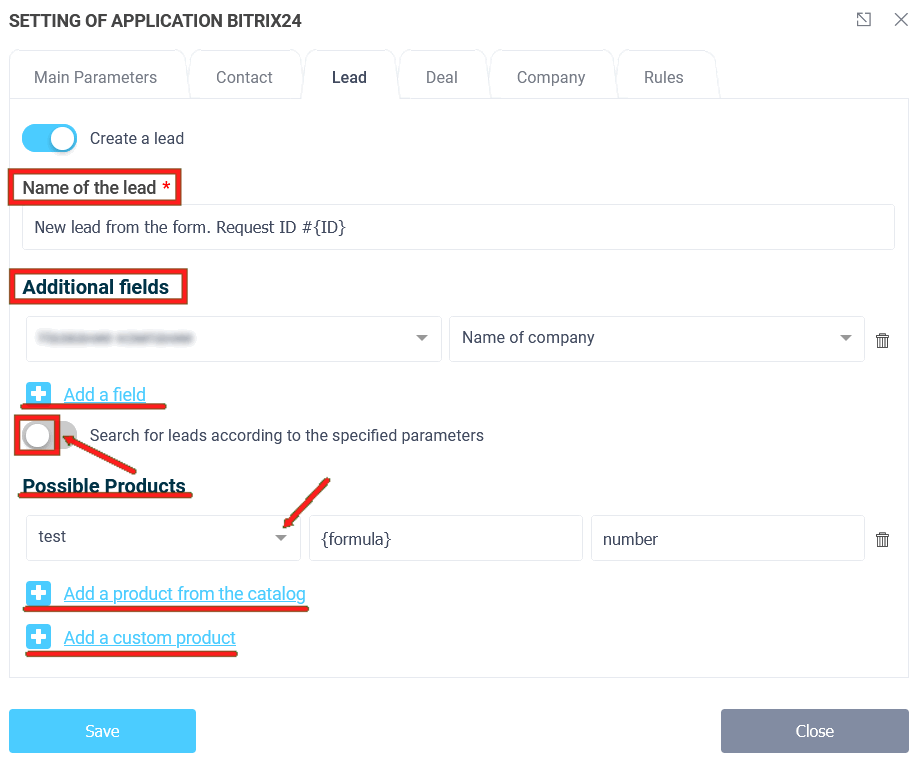Disable the Create a lead toggle
The height and width of the screenshot is (758, 917).
pos(49,138)
